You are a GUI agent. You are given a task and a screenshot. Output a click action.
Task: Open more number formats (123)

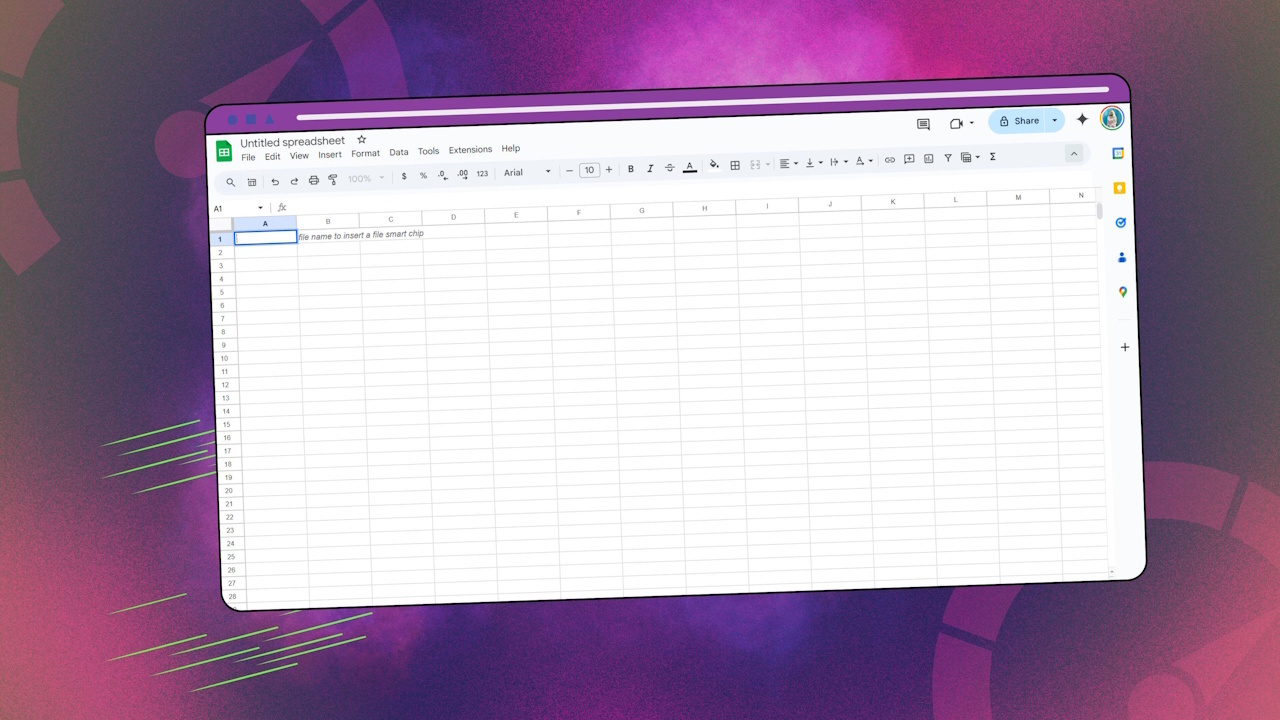click(x=482, y=173)
